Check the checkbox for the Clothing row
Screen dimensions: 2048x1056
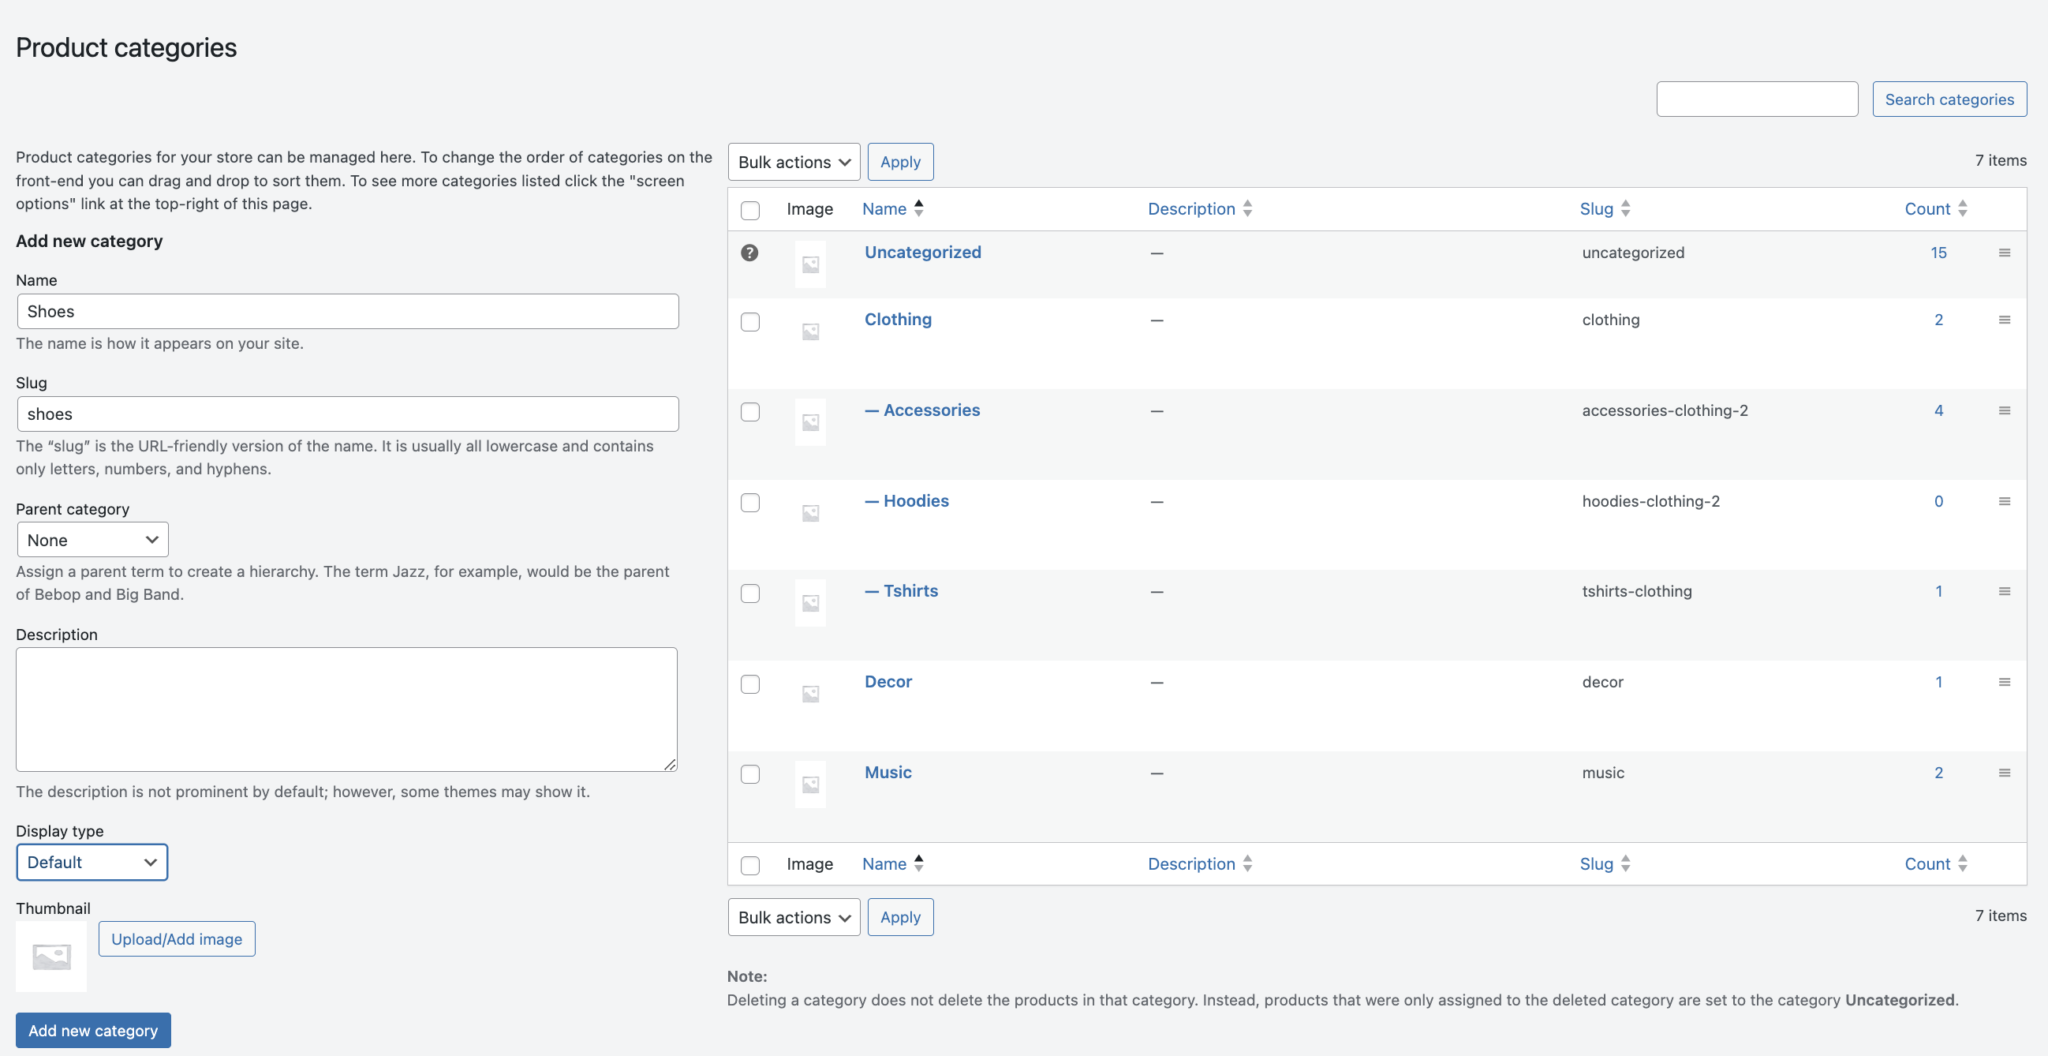click(x=750, y=322)
